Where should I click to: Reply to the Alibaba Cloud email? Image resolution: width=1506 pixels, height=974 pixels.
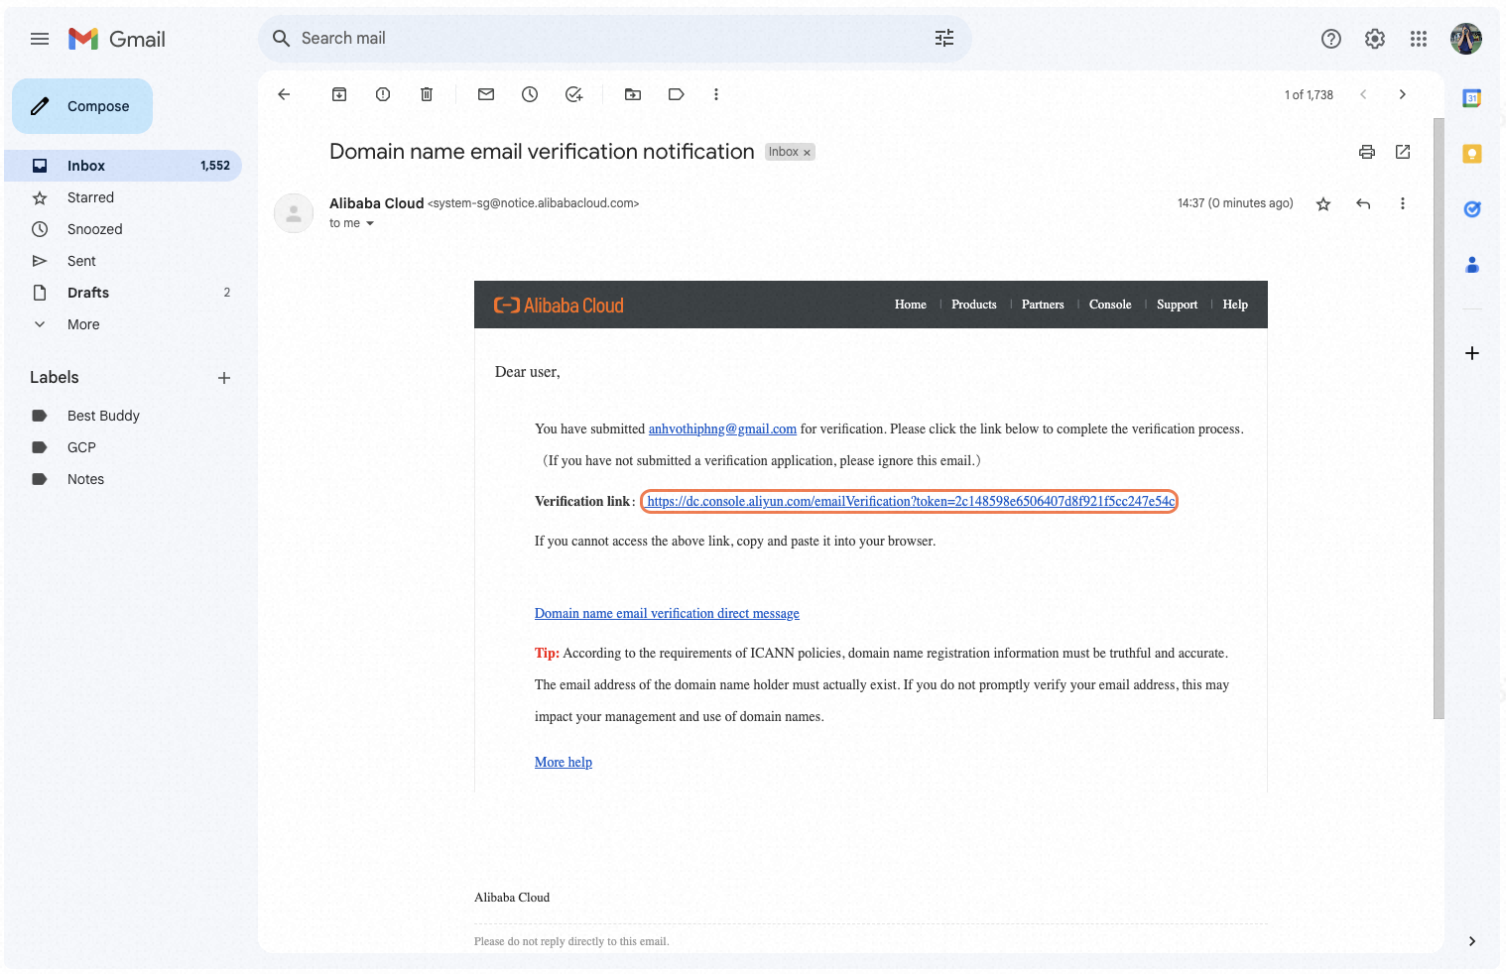pyautogui.click(x=1362, y=204)
